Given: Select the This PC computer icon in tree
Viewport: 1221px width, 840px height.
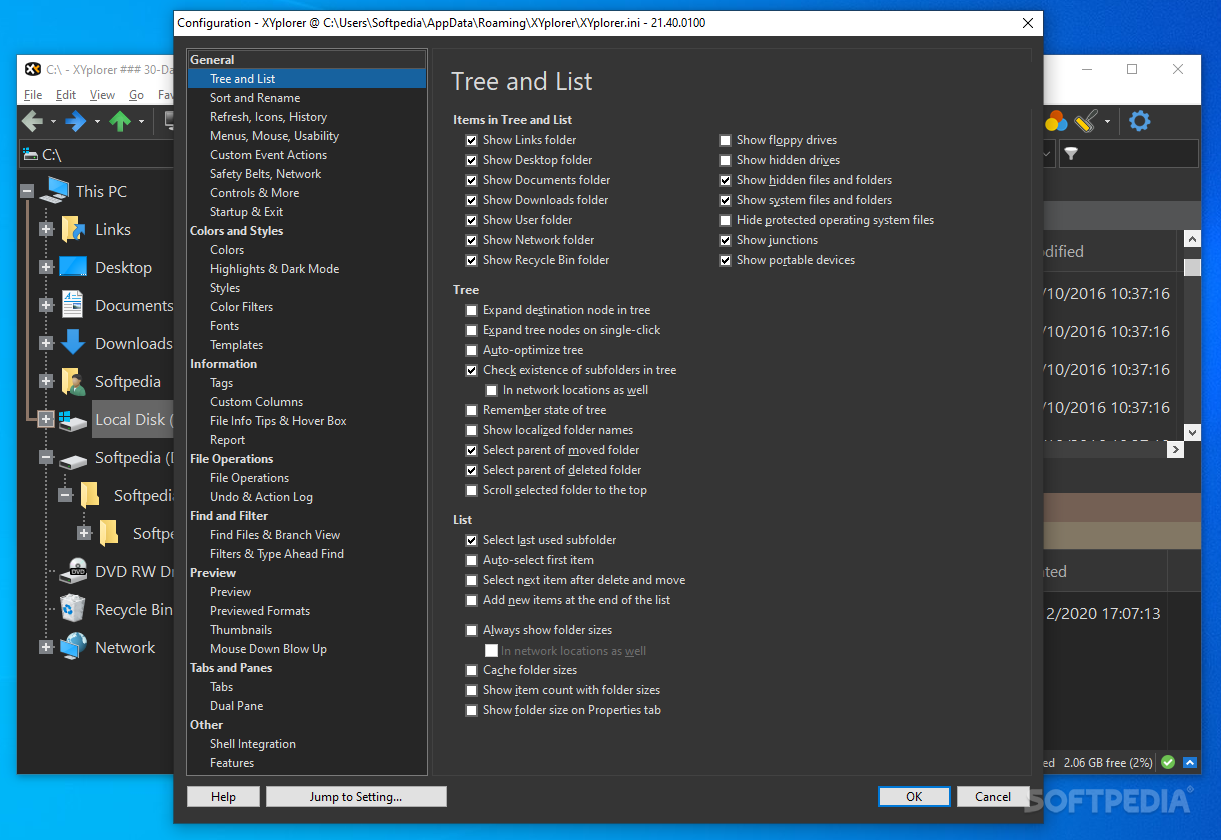Looking at the screenshot, I should click(54, 191).
